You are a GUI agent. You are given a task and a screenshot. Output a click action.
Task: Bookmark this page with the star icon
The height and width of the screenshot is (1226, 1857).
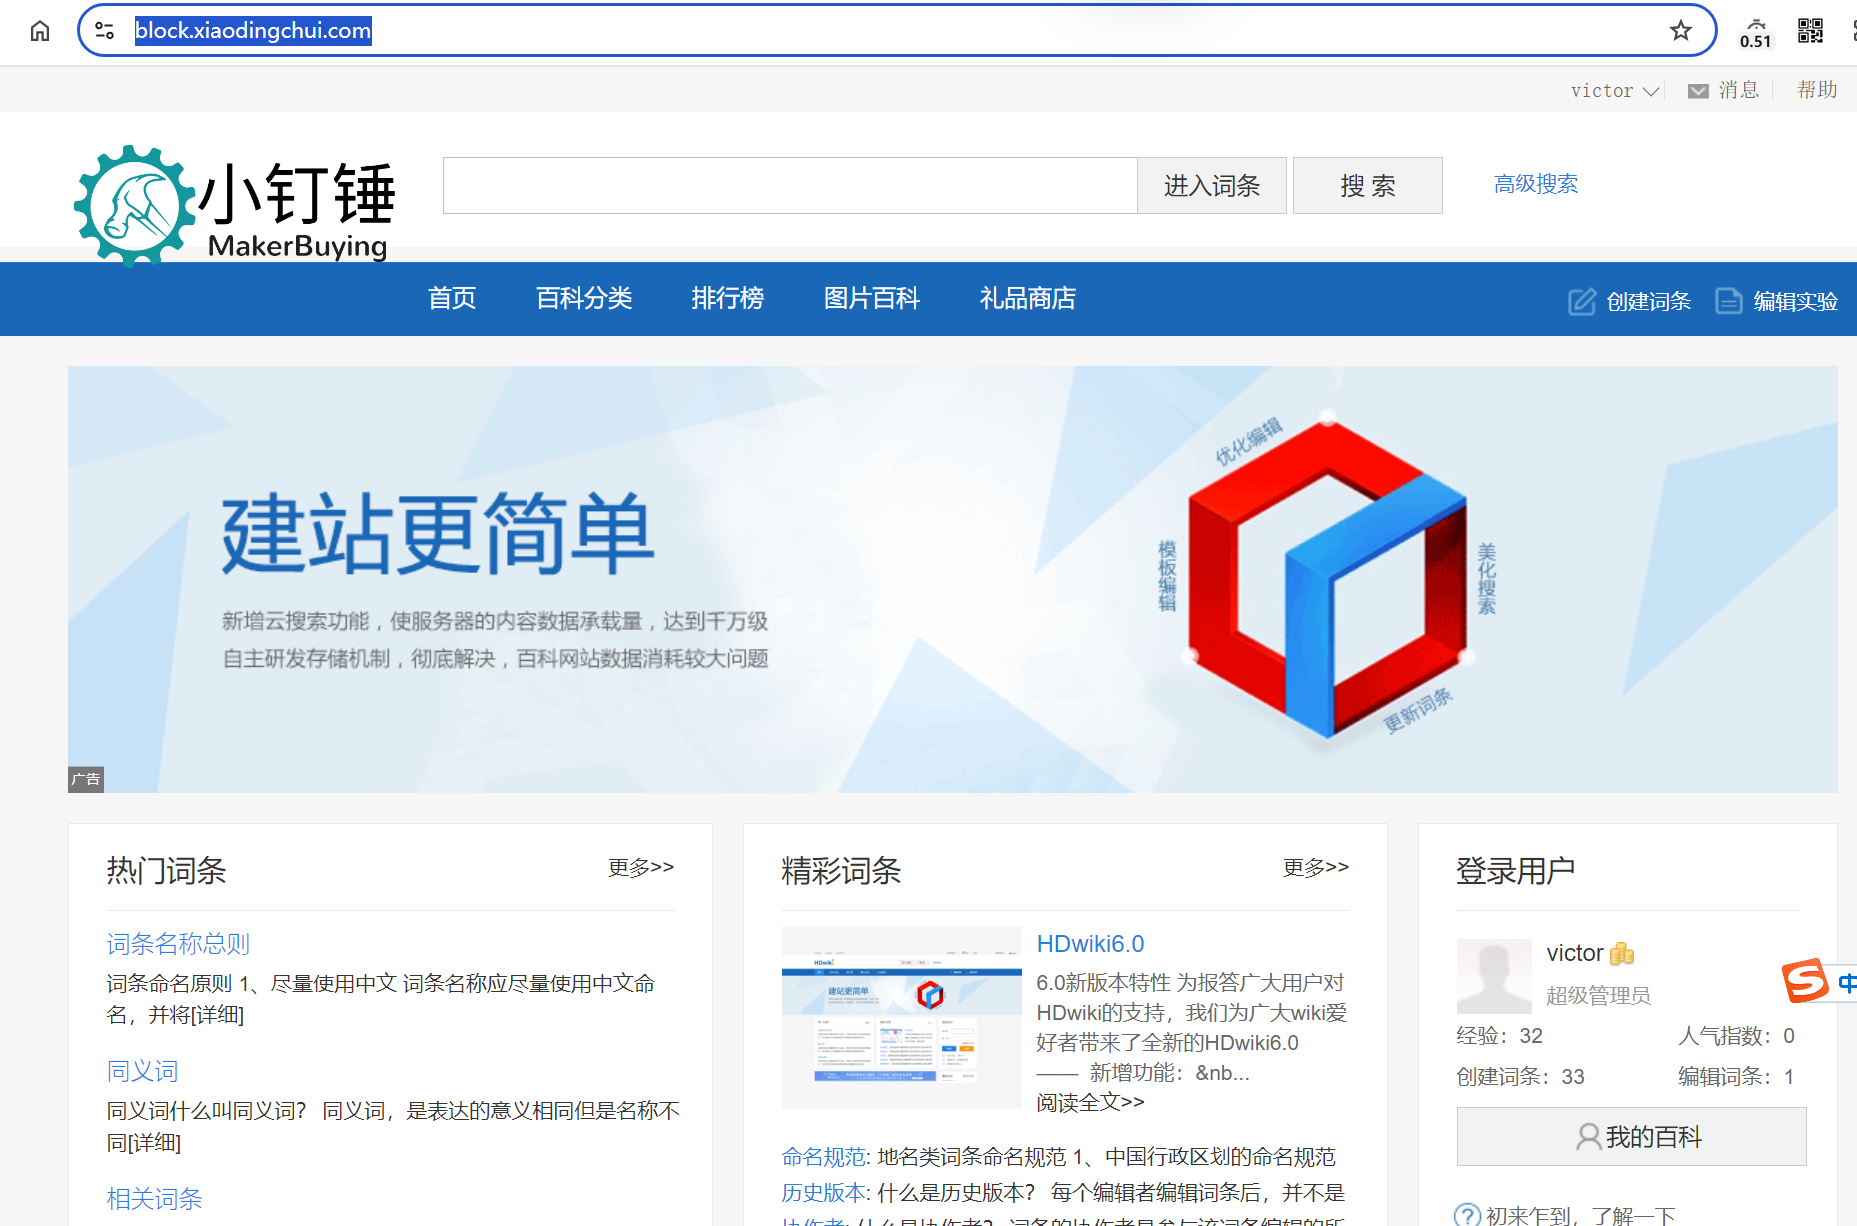[1680, 31]
